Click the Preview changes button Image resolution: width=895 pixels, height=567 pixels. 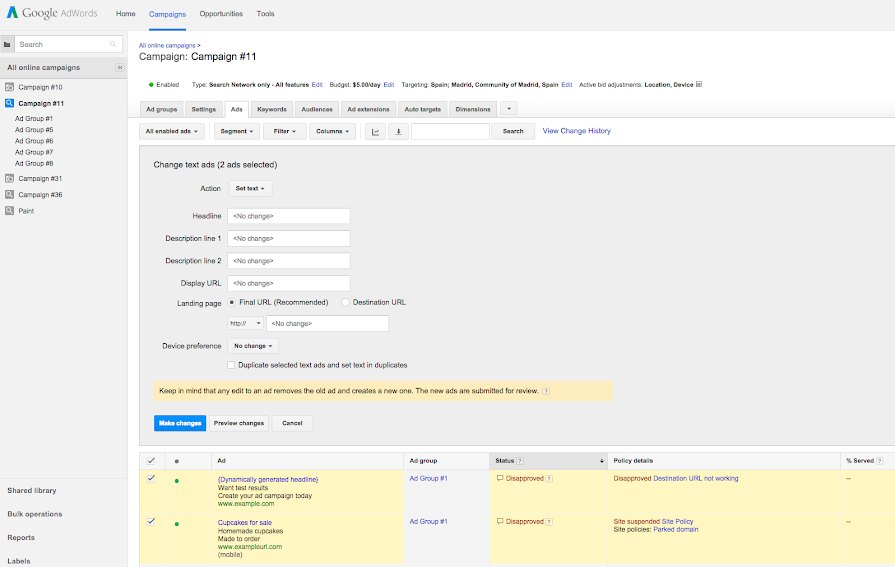coord(239,423)
